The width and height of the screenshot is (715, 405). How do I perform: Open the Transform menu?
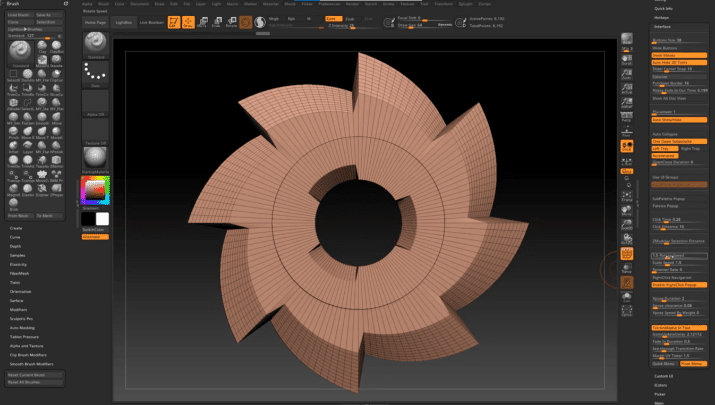[x=443, y=4]
